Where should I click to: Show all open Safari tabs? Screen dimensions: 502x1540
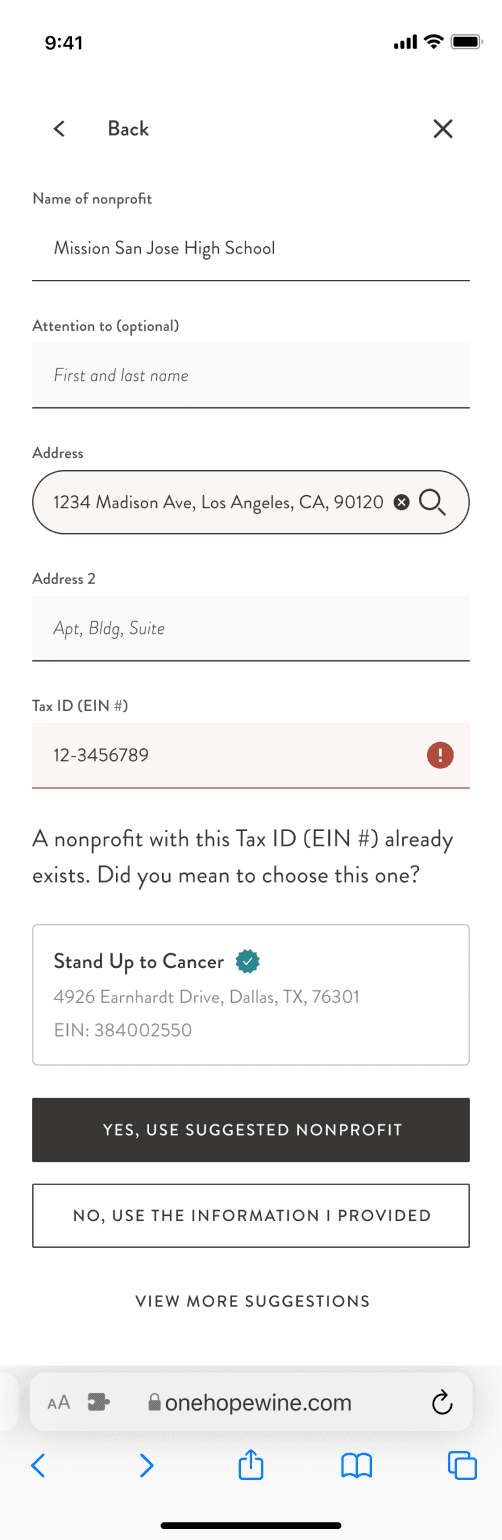tap(462, 1465)
